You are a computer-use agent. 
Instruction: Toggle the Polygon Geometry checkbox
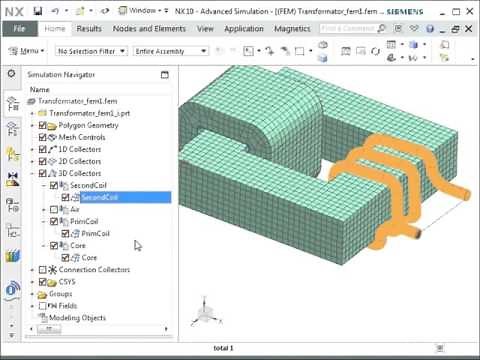click(x=42, y=125)
